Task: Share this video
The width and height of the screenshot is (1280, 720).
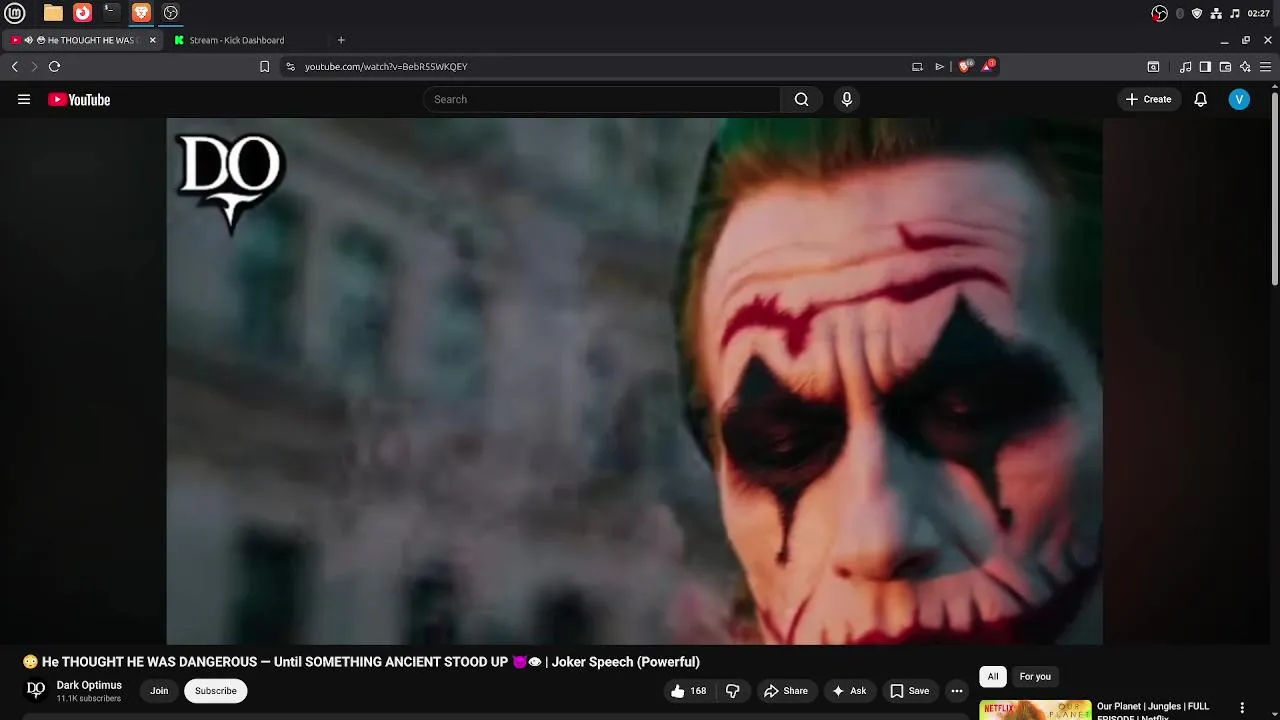Action: [x=786, y=691]
